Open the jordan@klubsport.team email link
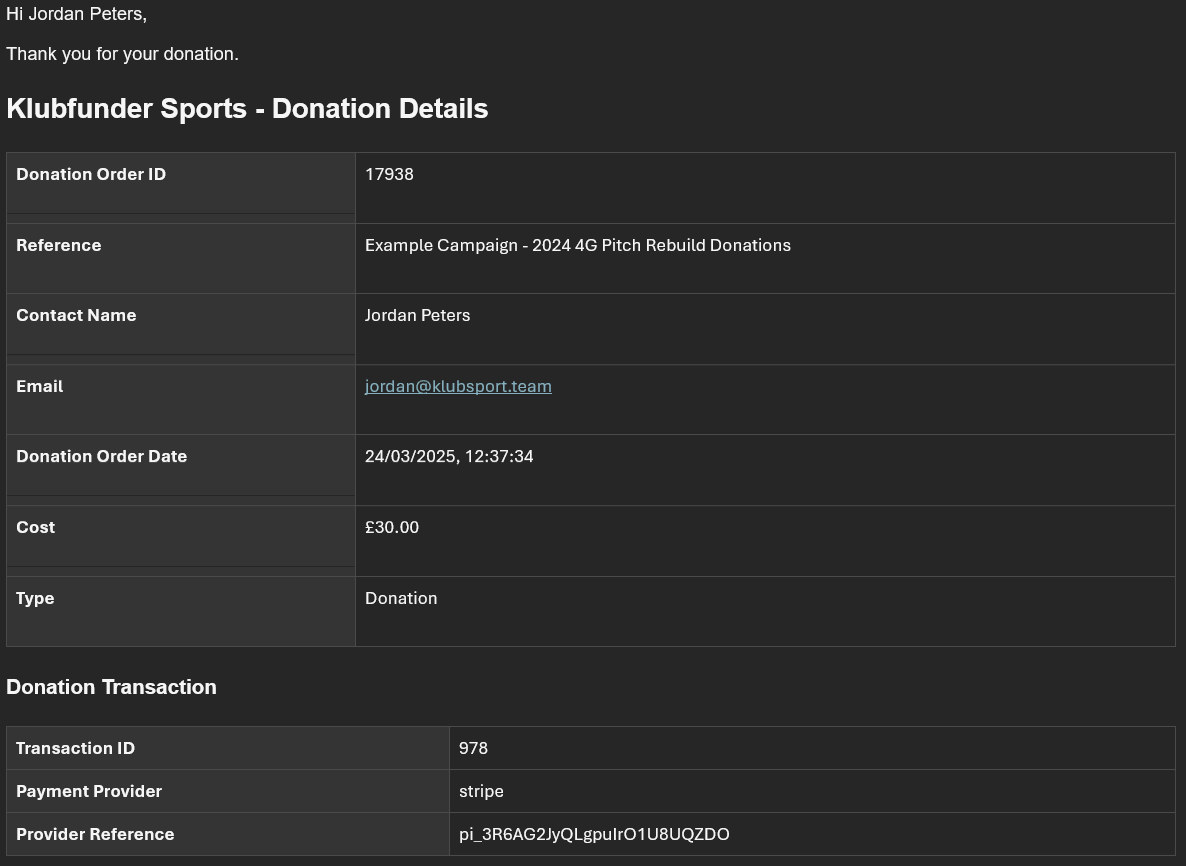The height and width of the screenshot is (866, 1186). (458, 387)
